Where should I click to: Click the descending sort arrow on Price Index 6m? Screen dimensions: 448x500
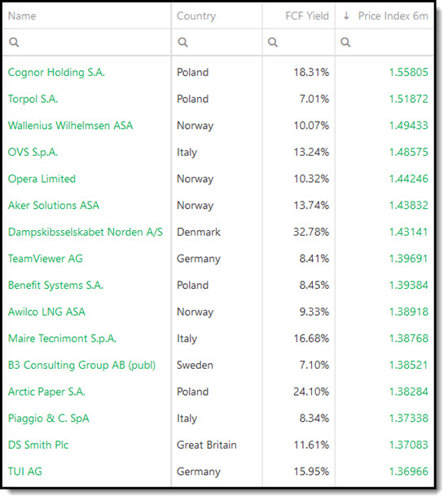coord(346,16)
